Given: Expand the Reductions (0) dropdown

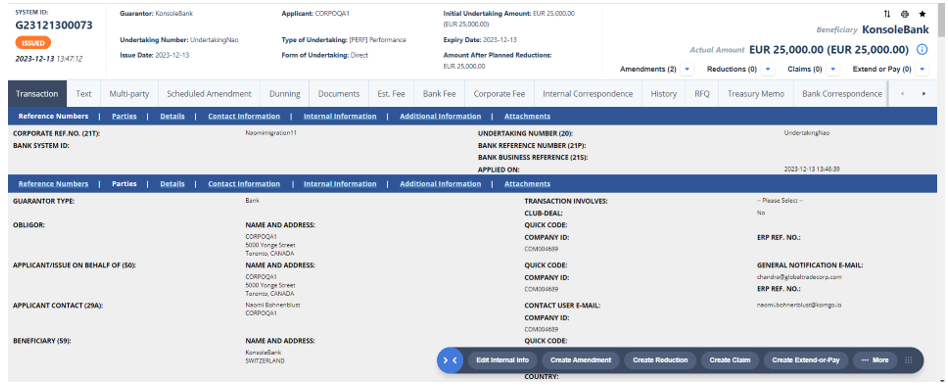Looking at the screenshot, I should (767, 70).
